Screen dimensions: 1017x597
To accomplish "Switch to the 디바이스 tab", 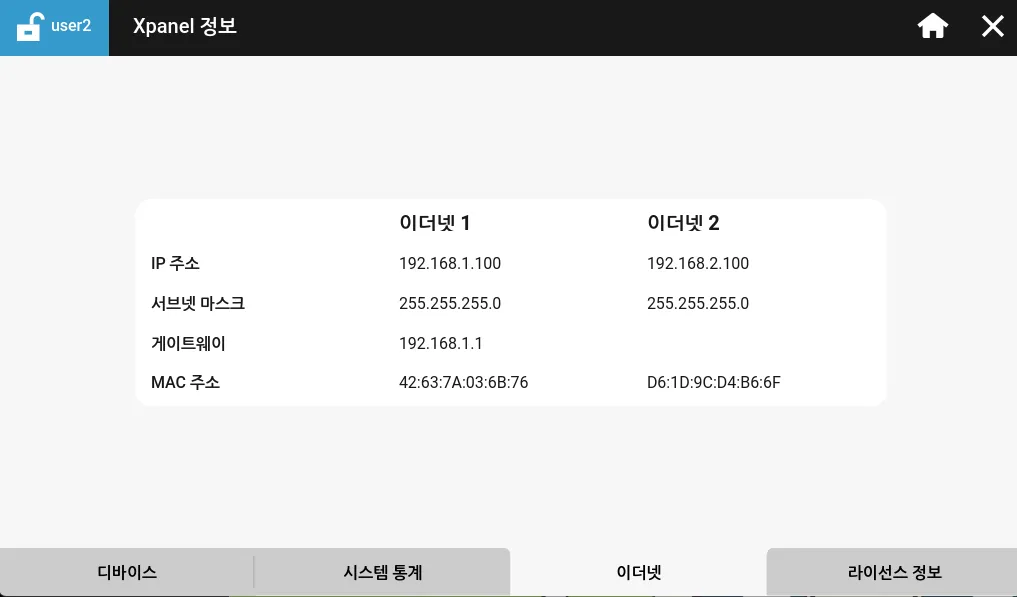I will [127, 573].
